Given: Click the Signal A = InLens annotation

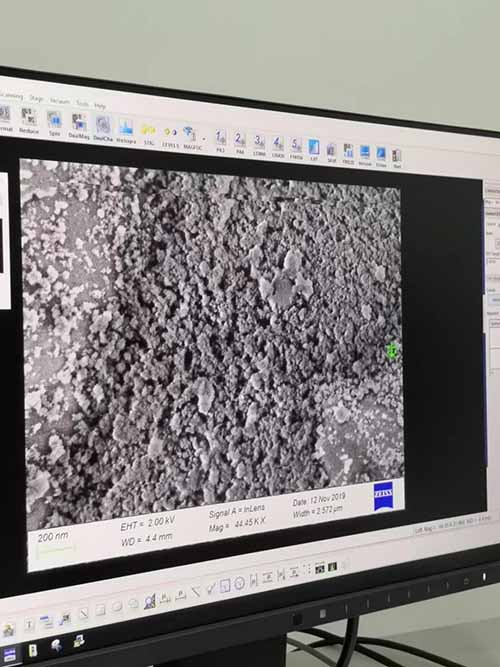Looking at the screenshot, I should point(237,511).
